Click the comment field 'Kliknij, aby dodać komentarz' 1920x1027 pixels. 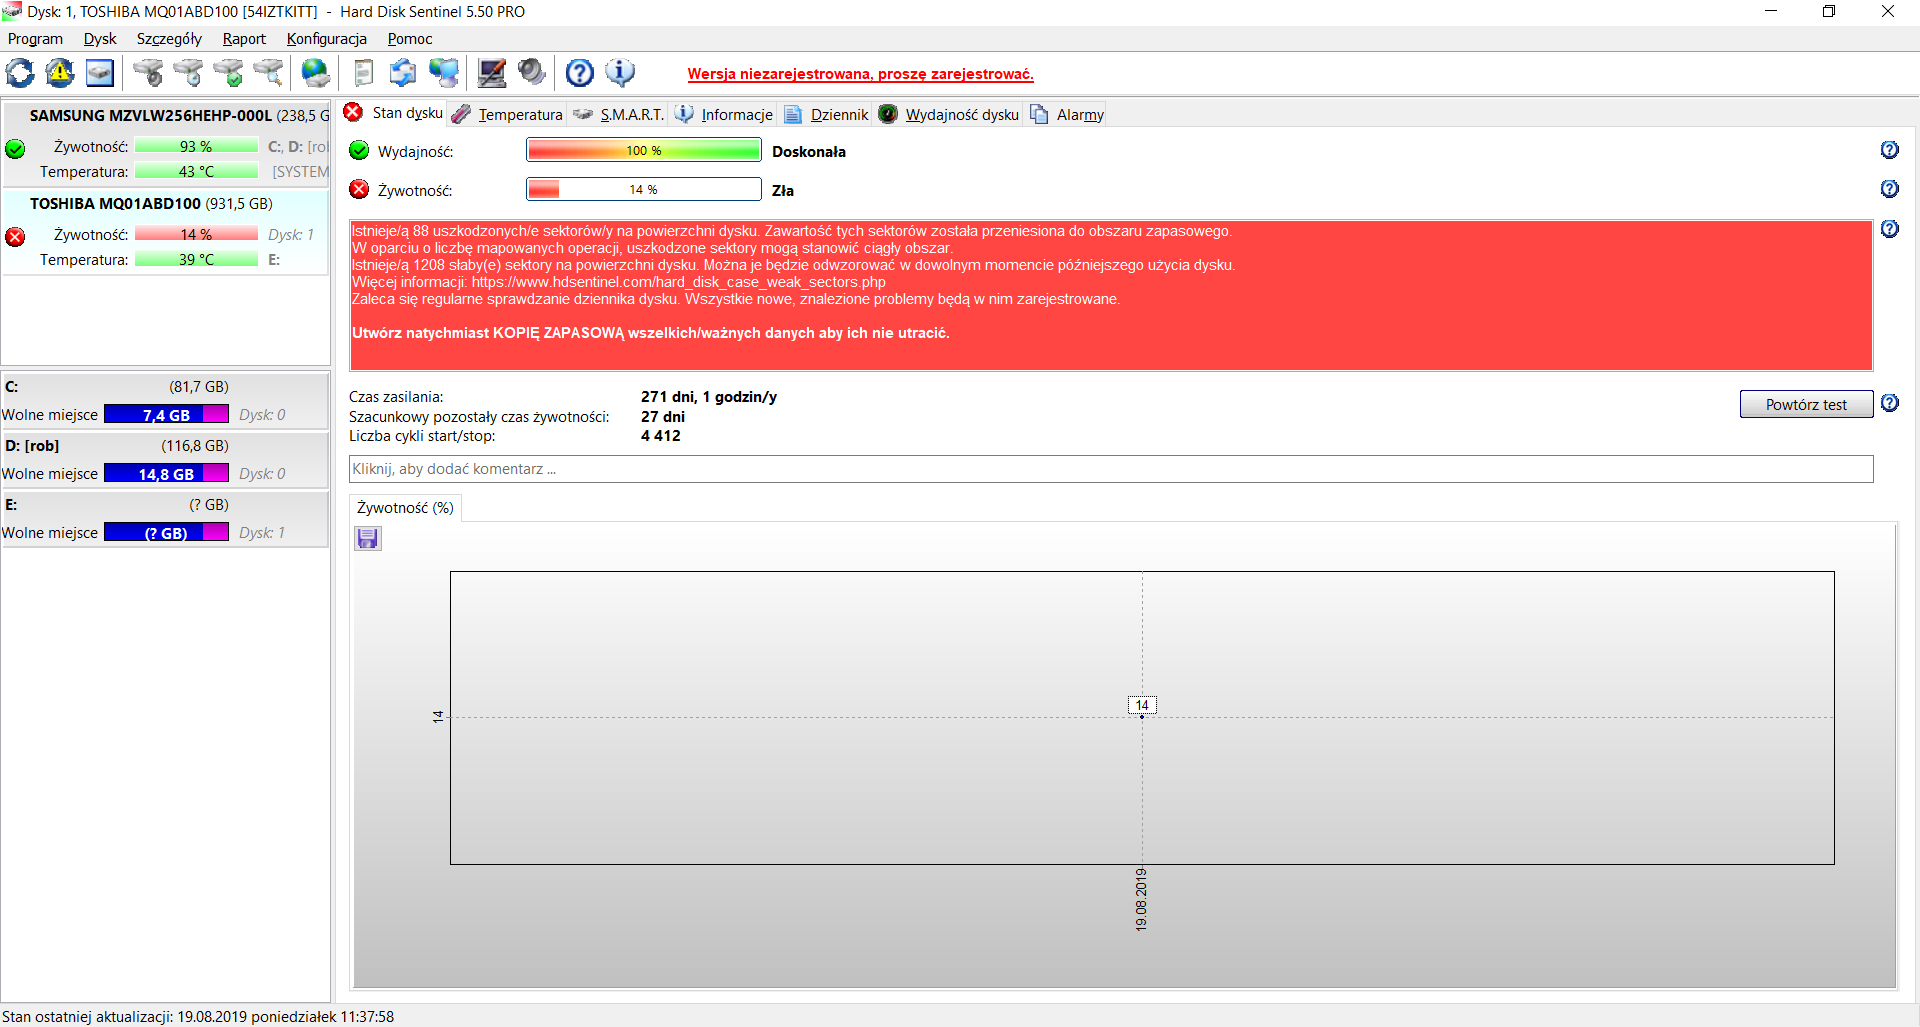1111,469
